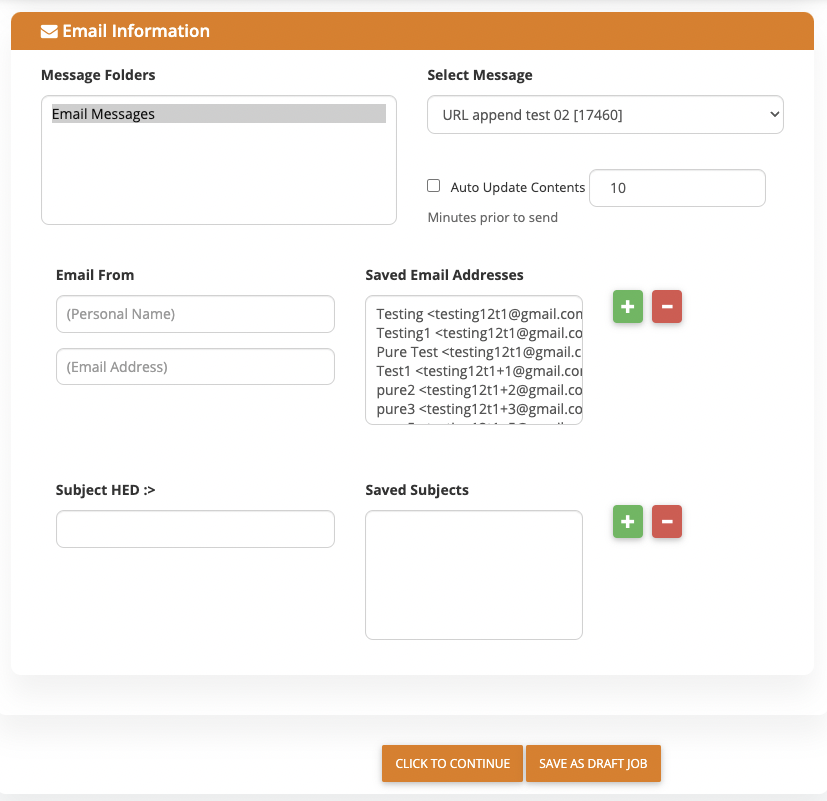Image resolution: width=827 pixels, height=801 pixels.
Task: Click the CLICK TO CONTINUE button
Action: pyautogui.click(x=453, y=764)
